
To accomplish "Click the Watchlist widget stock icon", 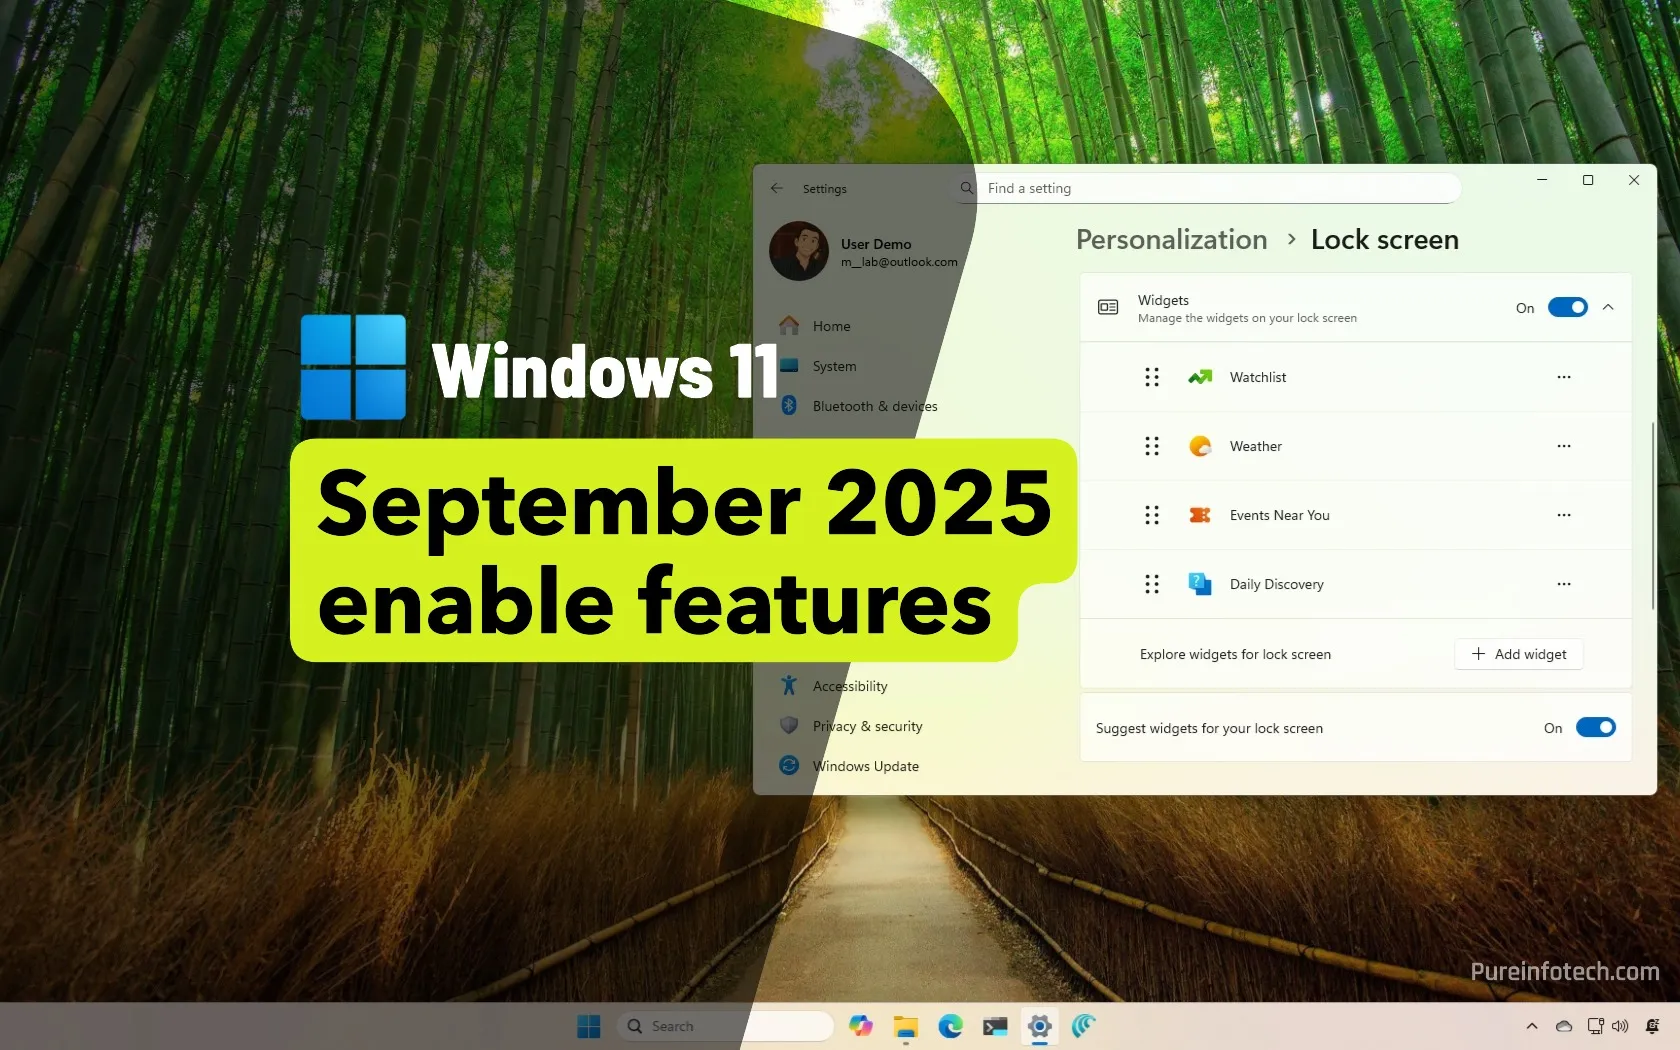I will [1200, 377].
